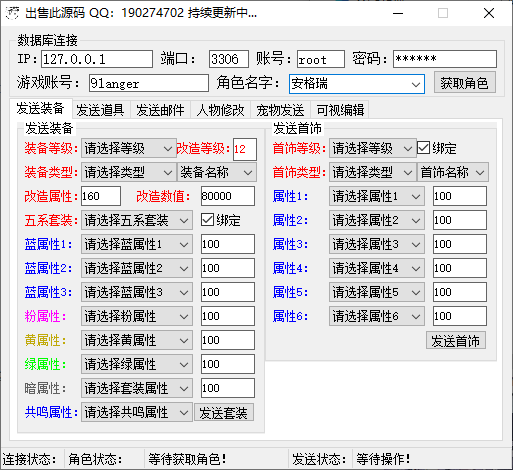
Task: Open the 请选择粉属性 dropdown
Action: (x=137, y=316)
